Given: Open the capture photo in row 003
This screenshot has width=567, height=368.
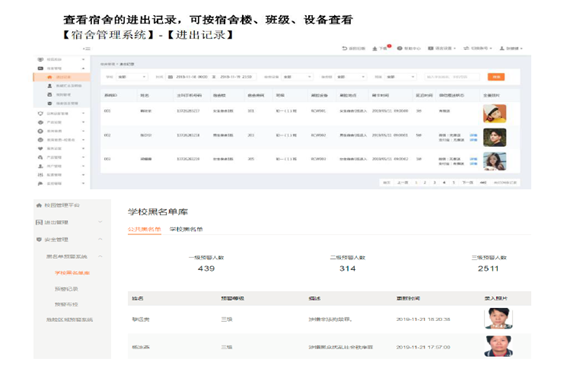Looking at the screenshot, I should (494, 161).
